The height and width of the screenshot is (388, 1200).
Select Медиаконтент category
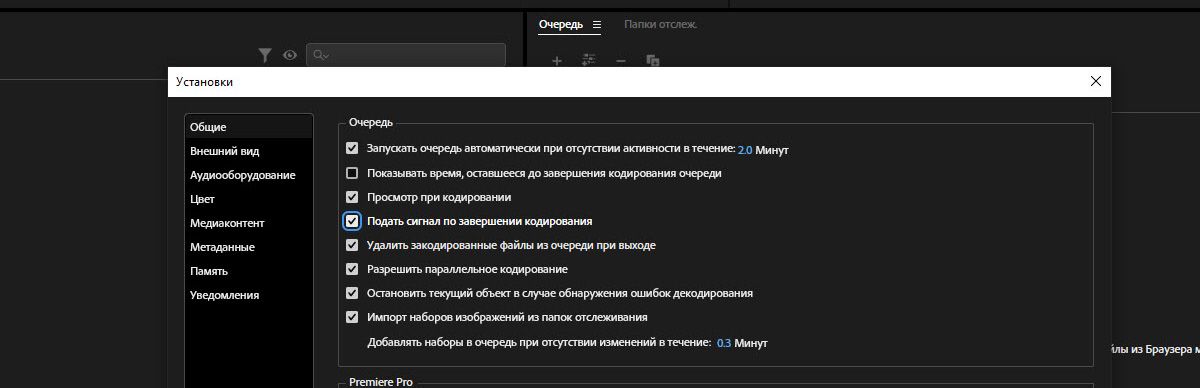(249, 223)
